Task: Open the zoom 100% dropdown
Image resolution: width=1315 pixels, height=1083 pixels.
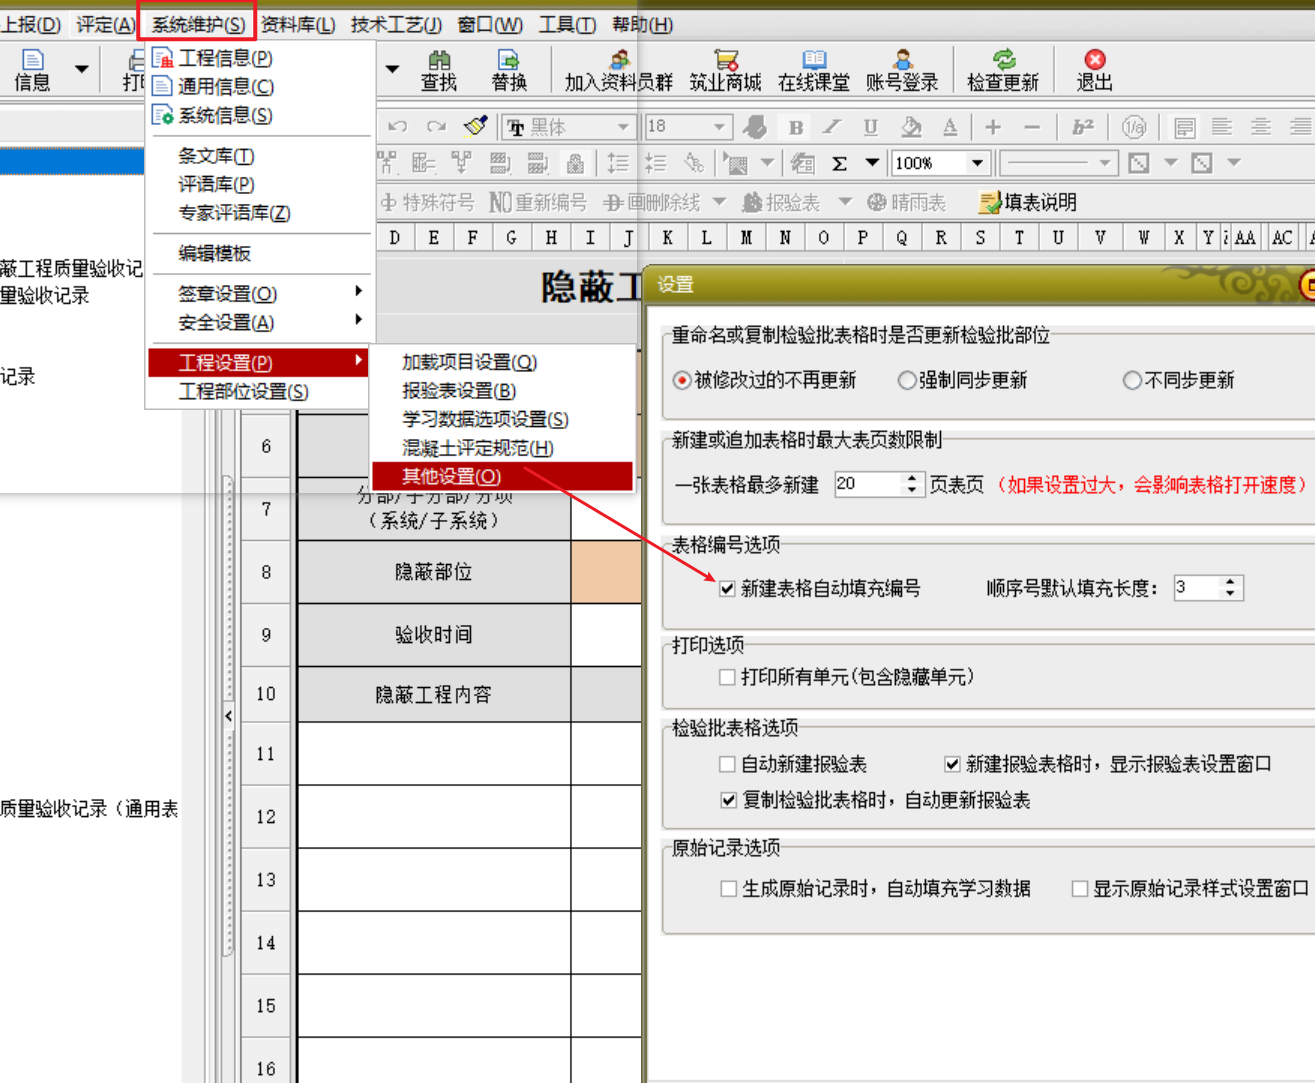Action: pyautogui.click(x=977, y=163)
